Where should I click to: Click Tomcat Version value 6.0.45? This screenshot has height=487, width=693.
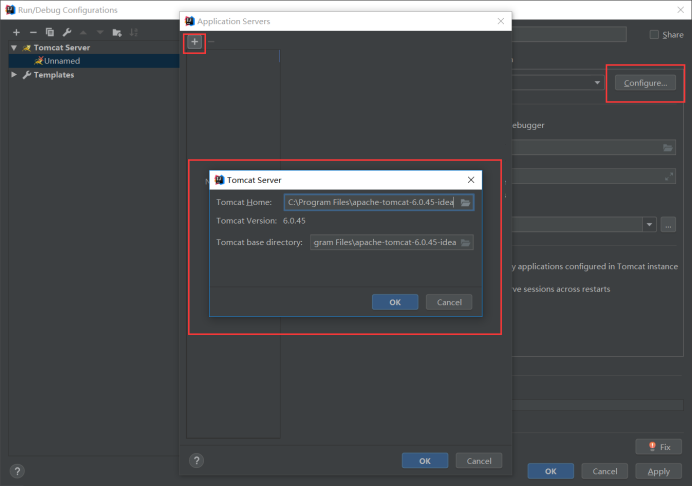(x=294, y=221)
